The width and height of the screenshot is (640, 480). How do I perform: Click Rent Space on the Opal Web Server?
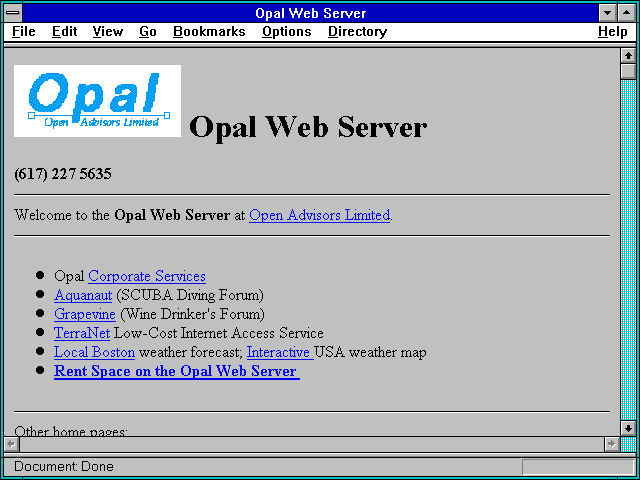click(177, 371)
